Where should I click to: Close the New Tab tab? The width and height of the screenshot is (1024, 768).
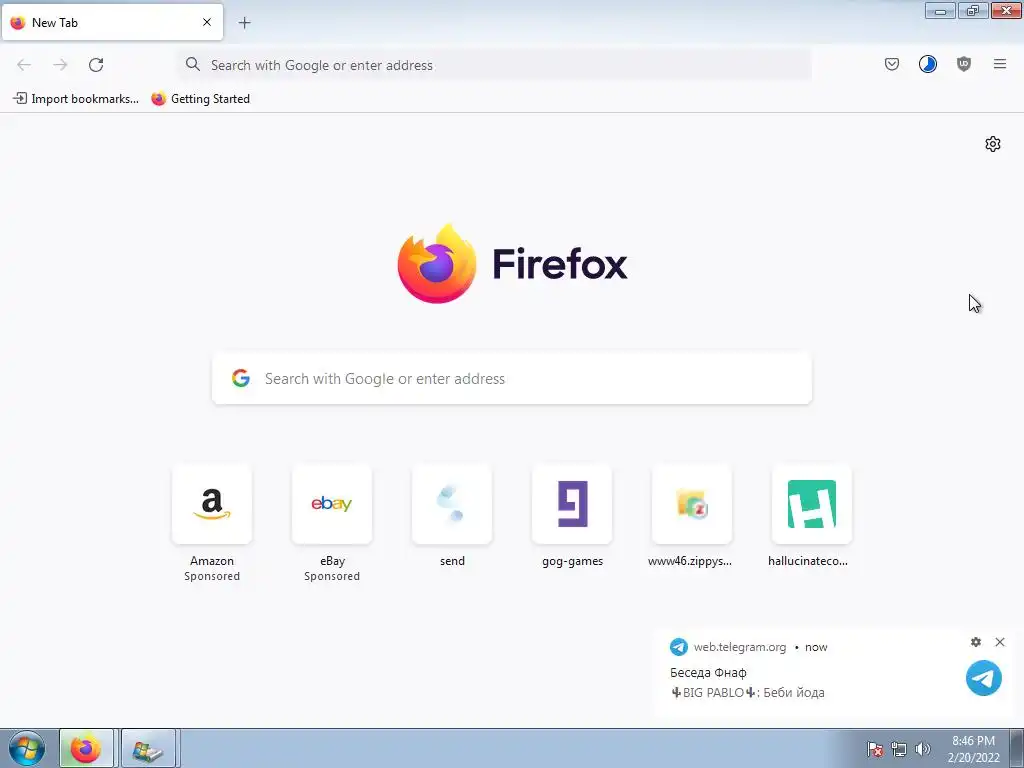click(x=207, y=22)
